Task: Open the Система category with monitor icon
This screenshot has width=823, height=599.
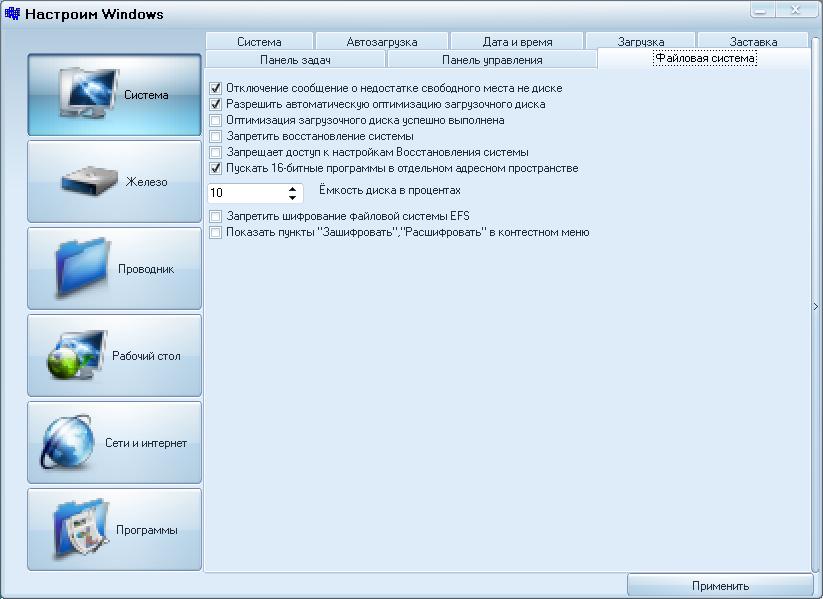Action: click(114, 95)
